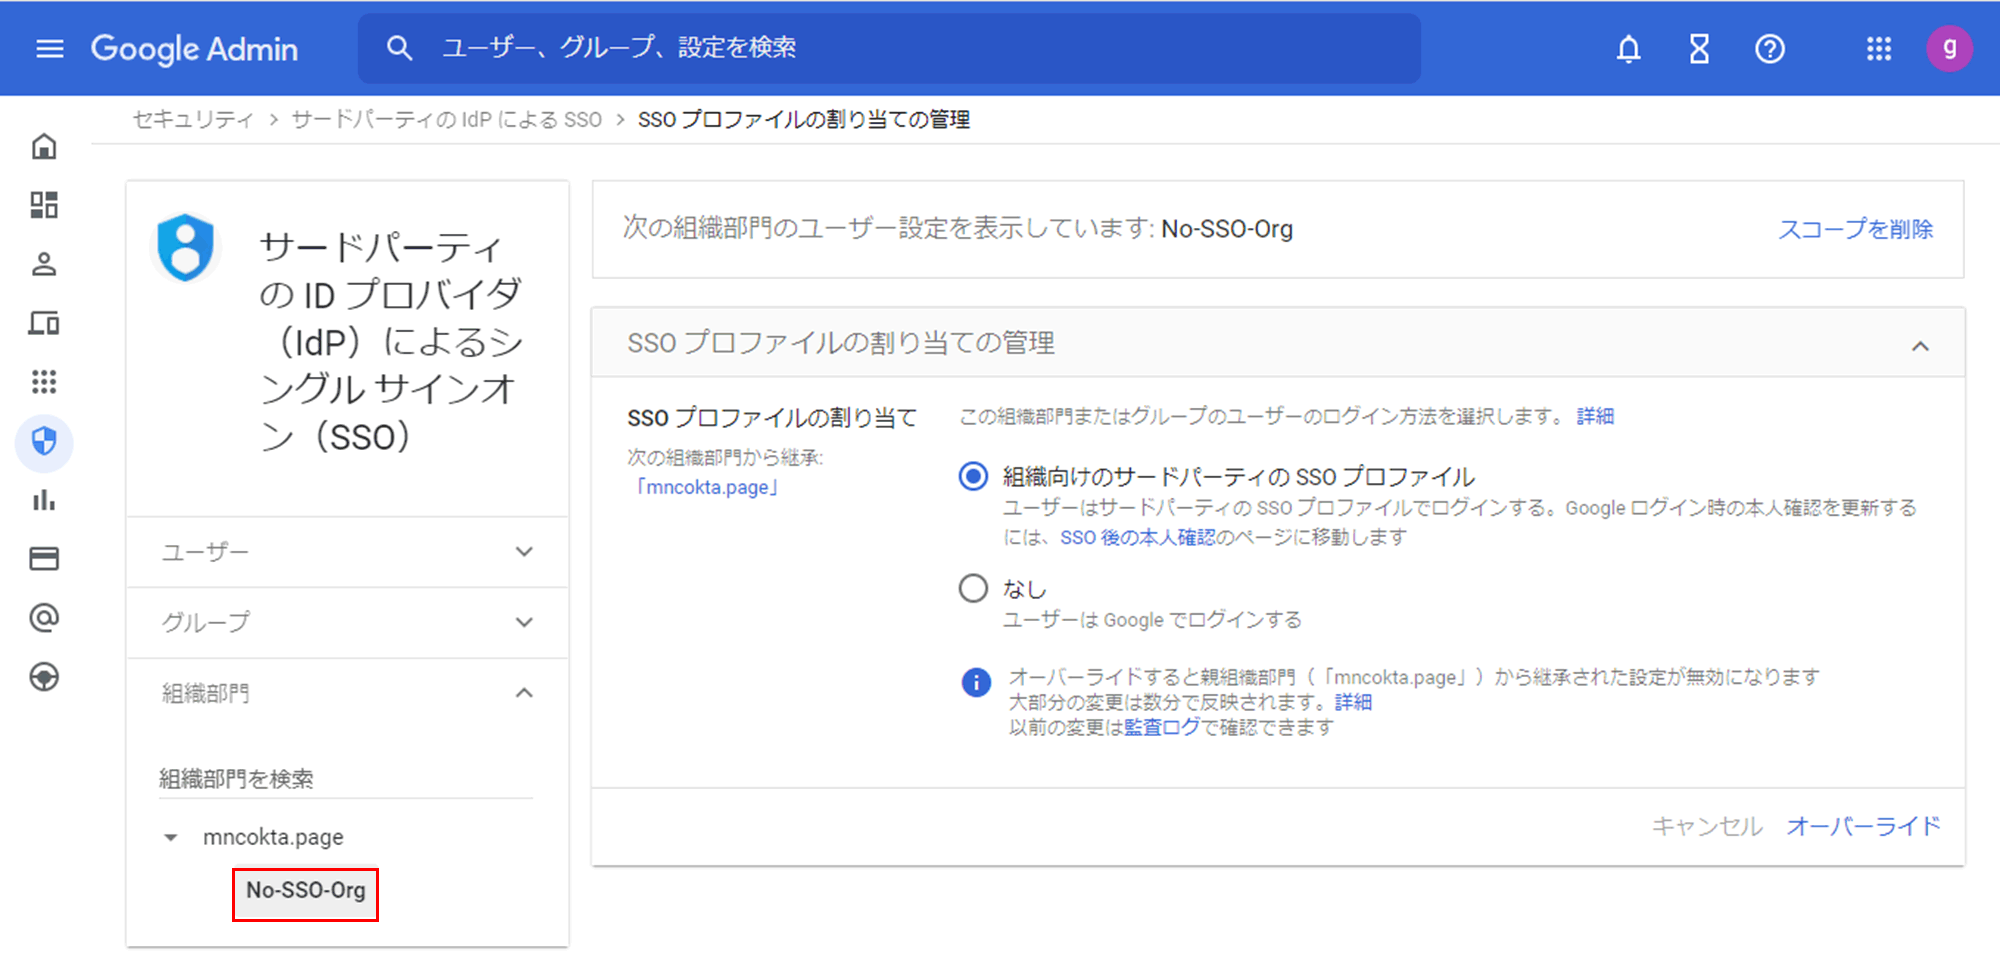Image resolution: width=2000 pixels, height=967 pixels.
Task: Click サードパーティの IdP による SSO breadcrumb
Action: coord(447,119)
